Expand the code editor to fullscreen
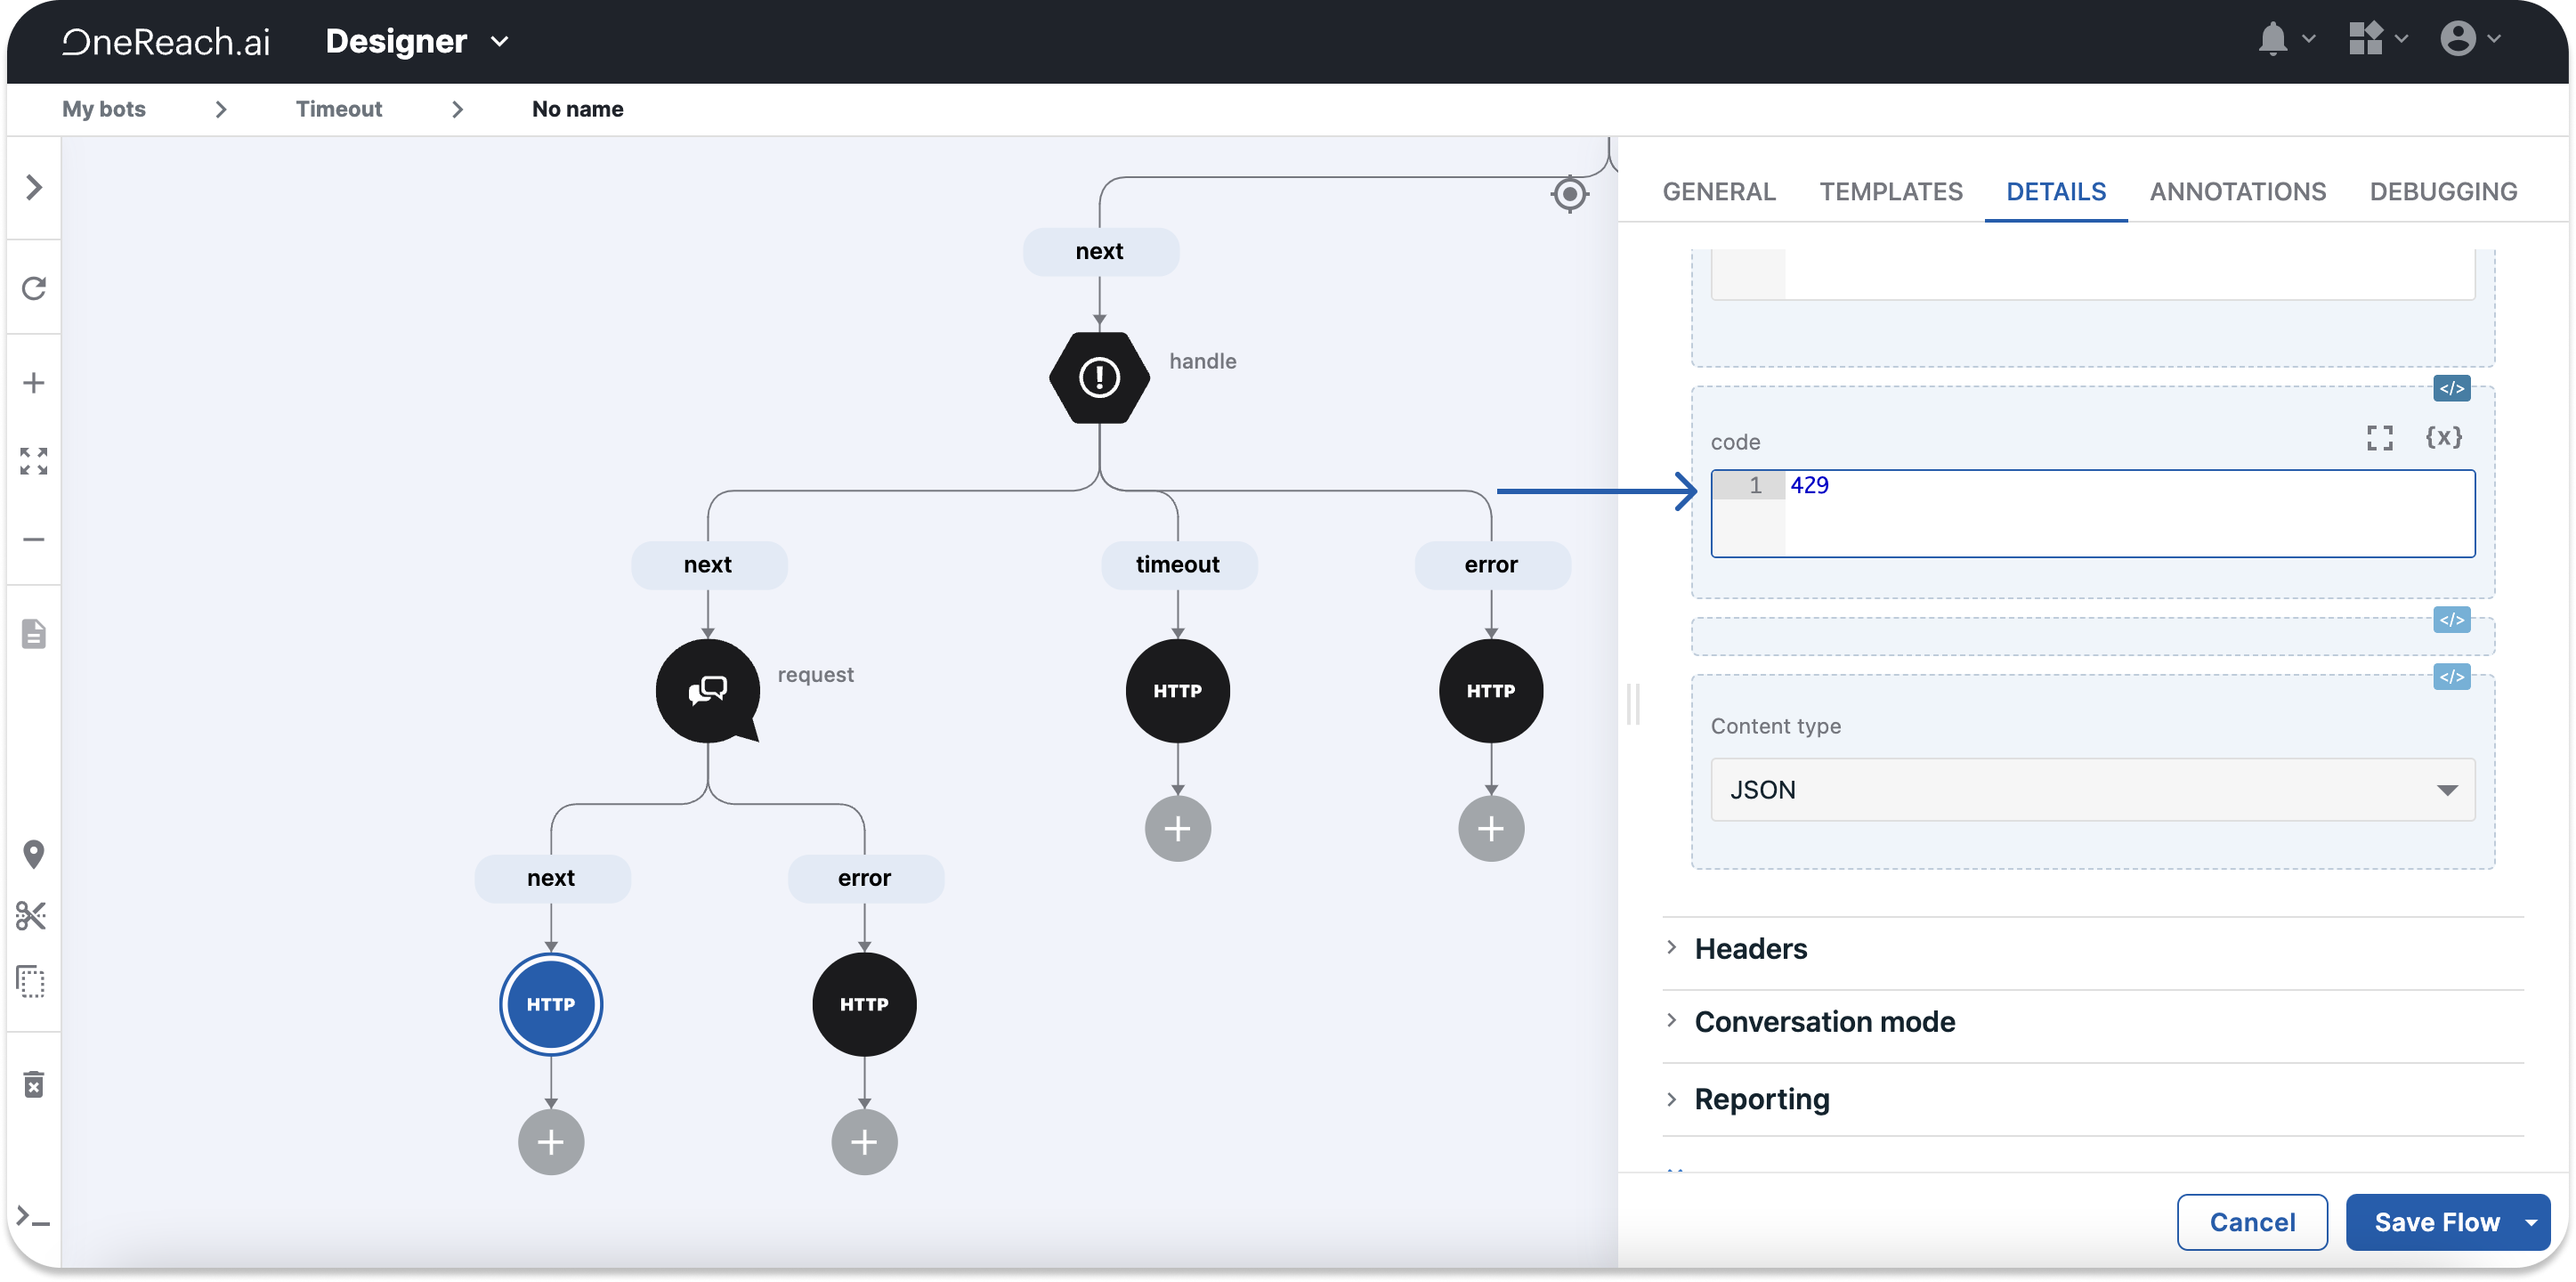This screenshot has width=2576, height=1282. [2379, 438]
